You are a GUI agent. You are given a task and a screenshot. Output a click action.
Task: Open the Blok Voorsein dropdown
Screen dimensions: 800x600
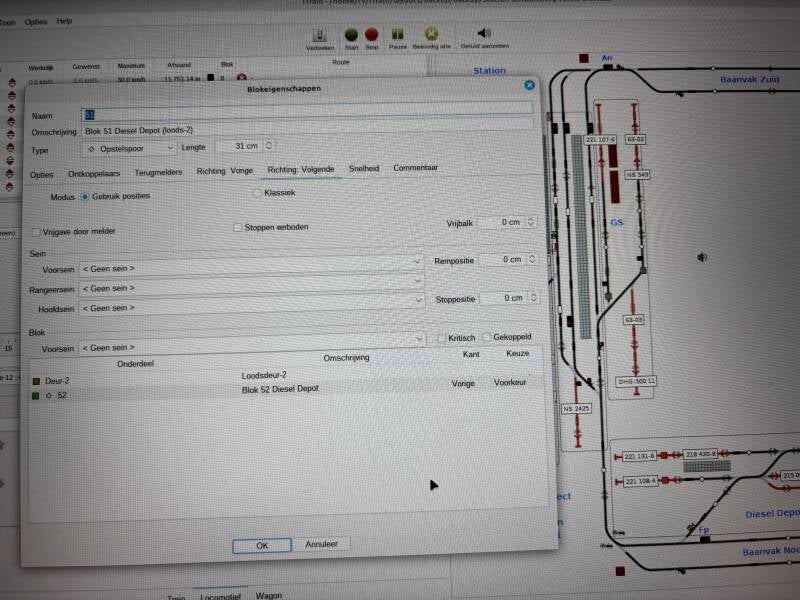tap(252, 344)
